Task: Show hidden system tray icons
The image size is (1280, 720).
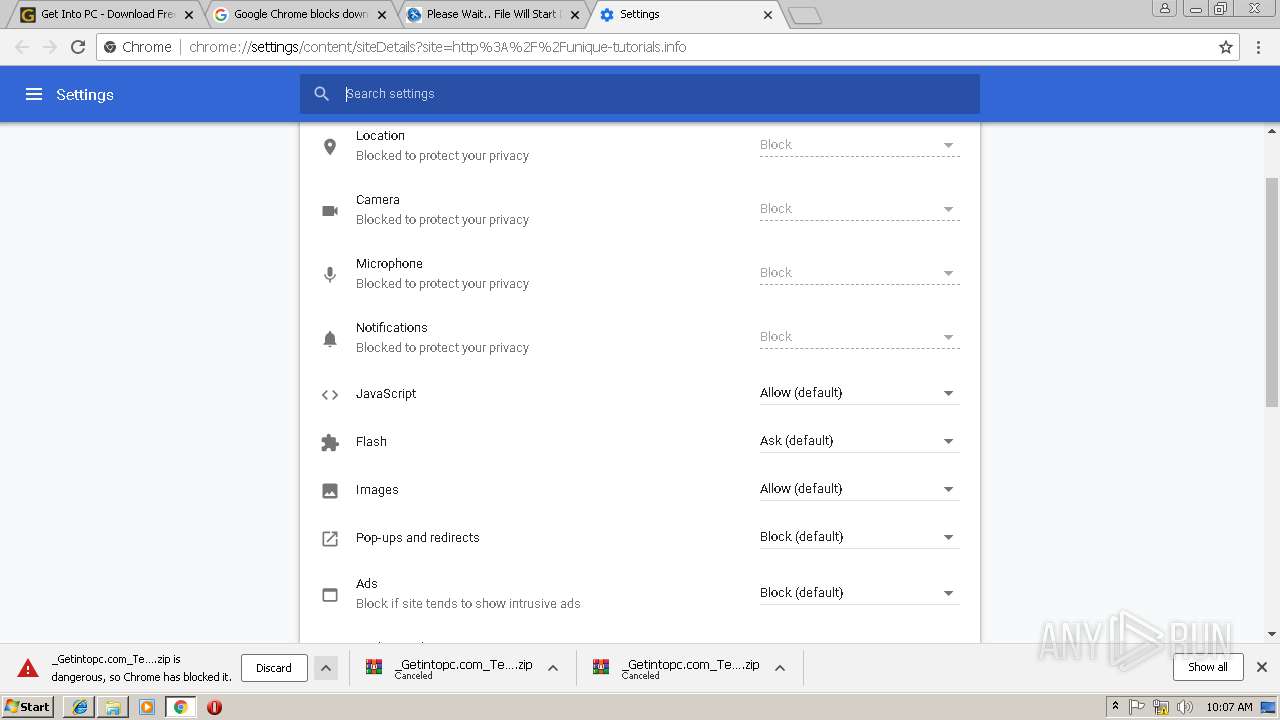Action: [x=1115, y=707]
